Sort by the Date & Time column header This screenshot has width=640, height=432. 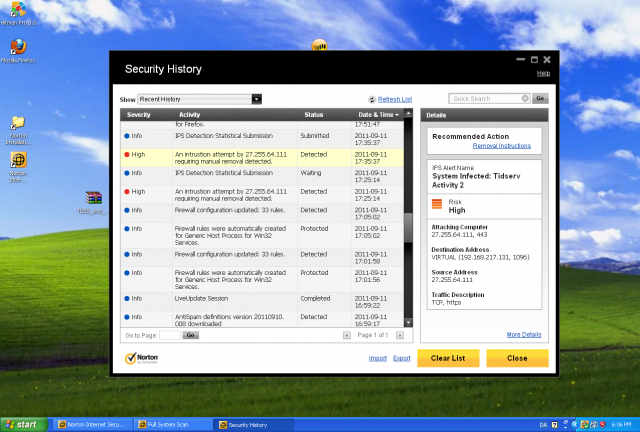pos(378,115)
